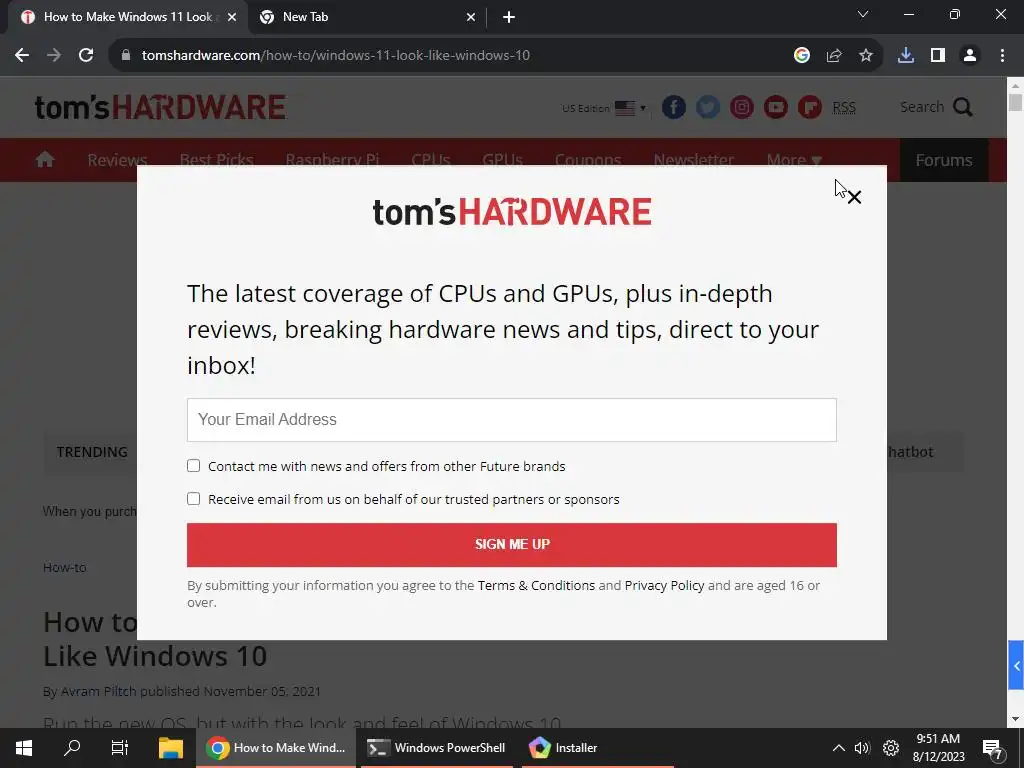
Task: Open Chrome downloads icon
Action: click(x=906, y=55)
